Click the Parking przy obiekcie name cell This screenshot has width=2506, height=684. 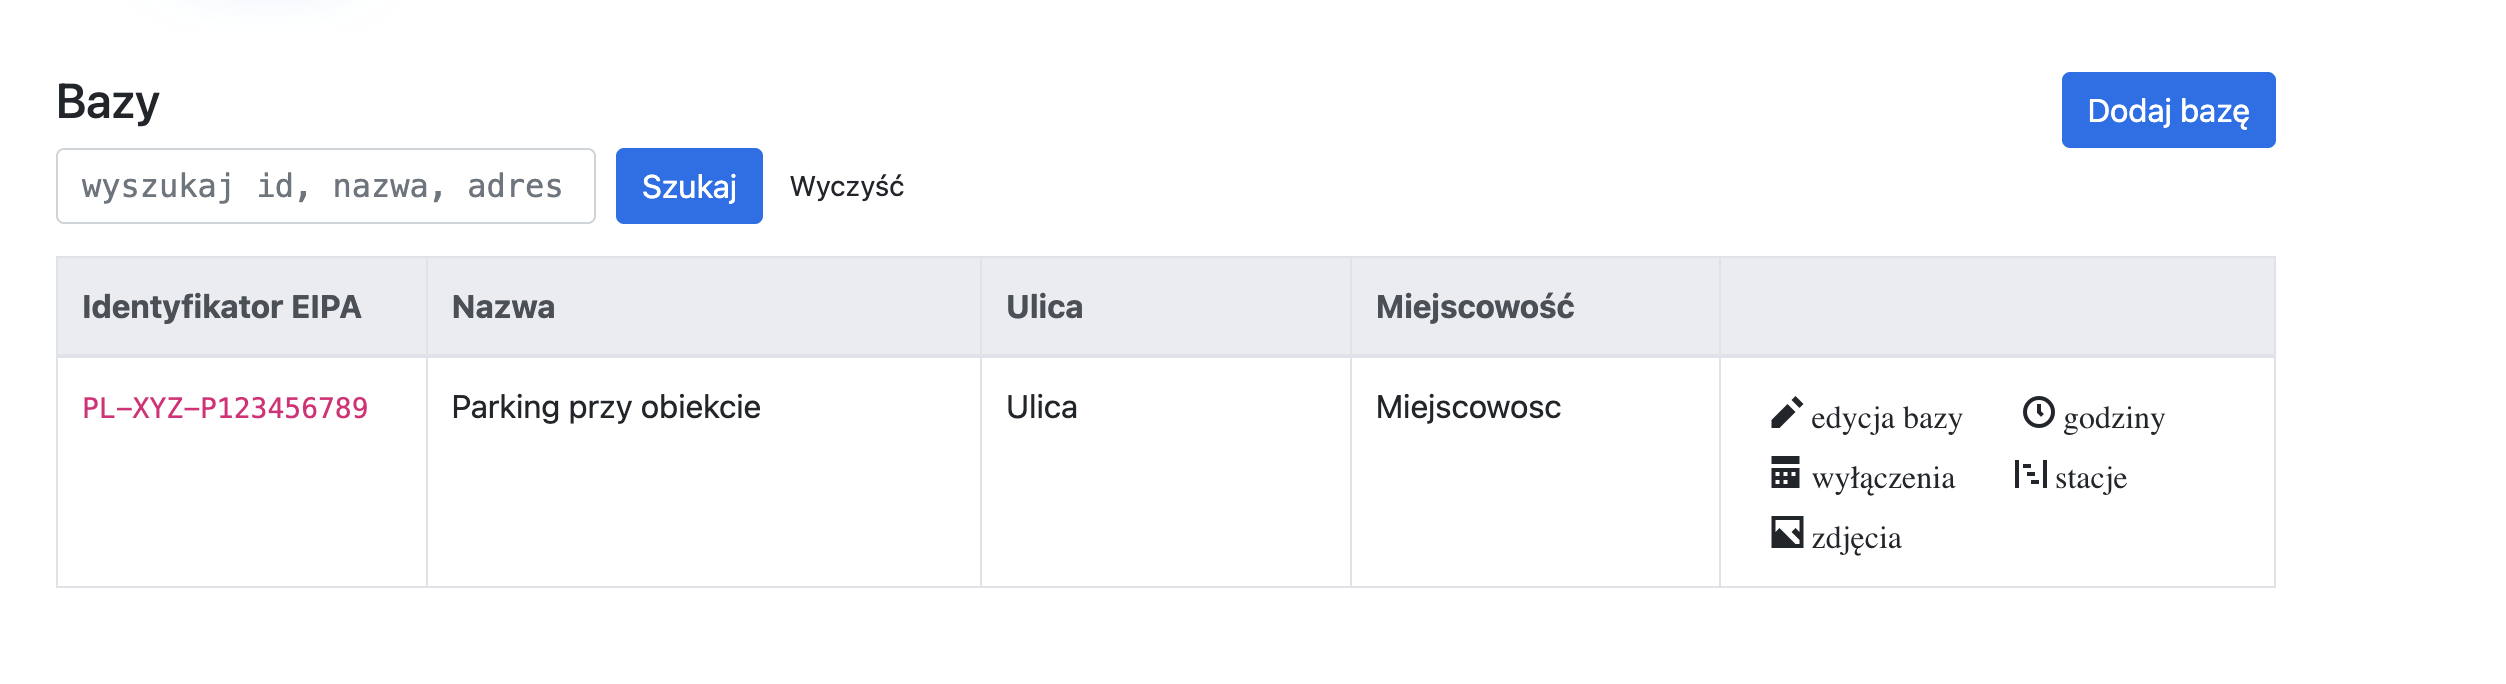pyautogui.click(x=605, y=408)
